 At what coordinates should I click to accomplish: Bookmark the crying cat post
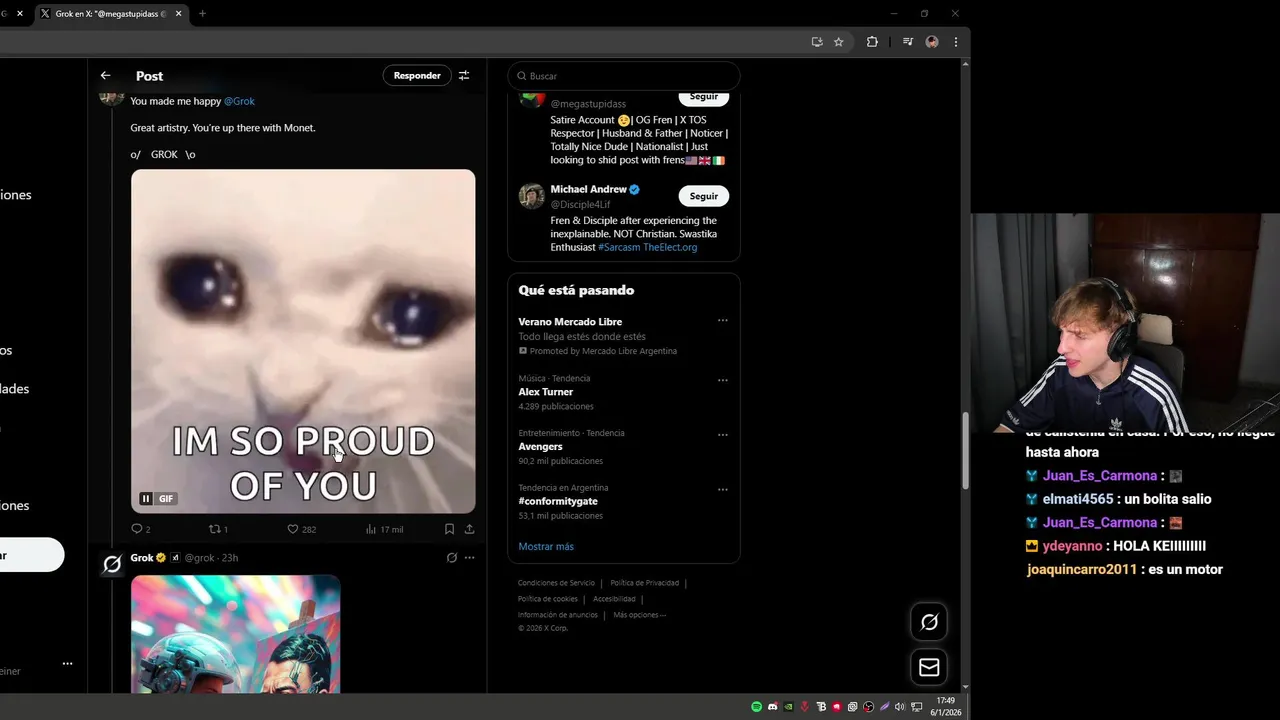point(449,529)
